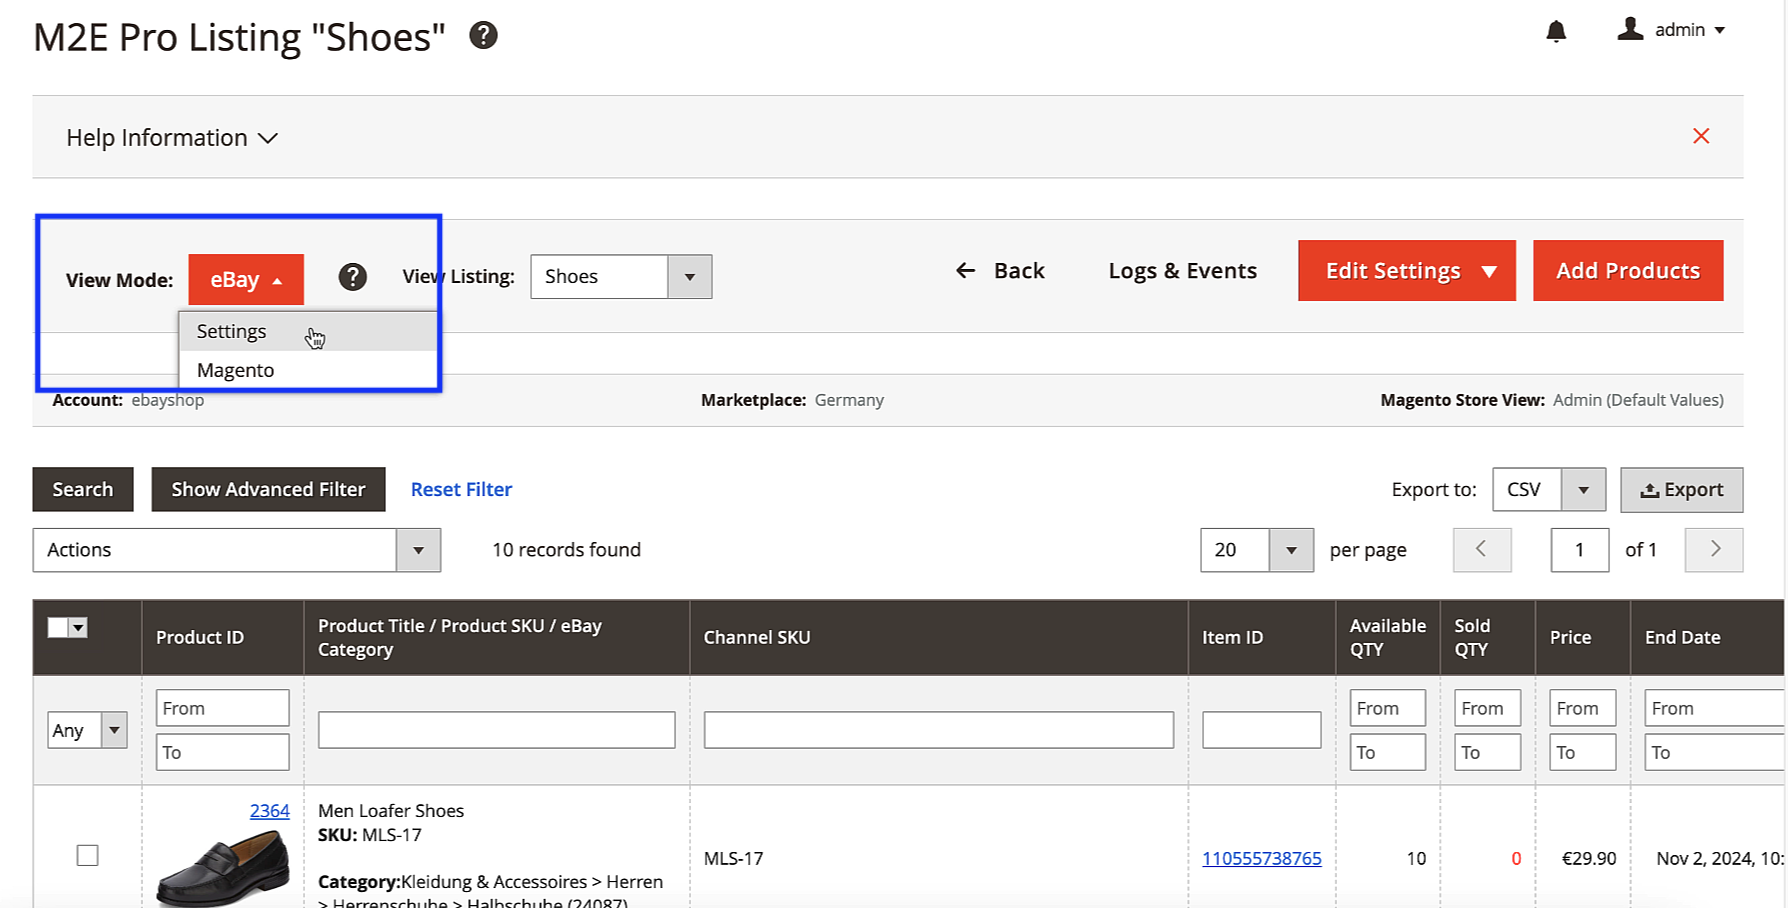Click the page number input field

(1580, 550)
